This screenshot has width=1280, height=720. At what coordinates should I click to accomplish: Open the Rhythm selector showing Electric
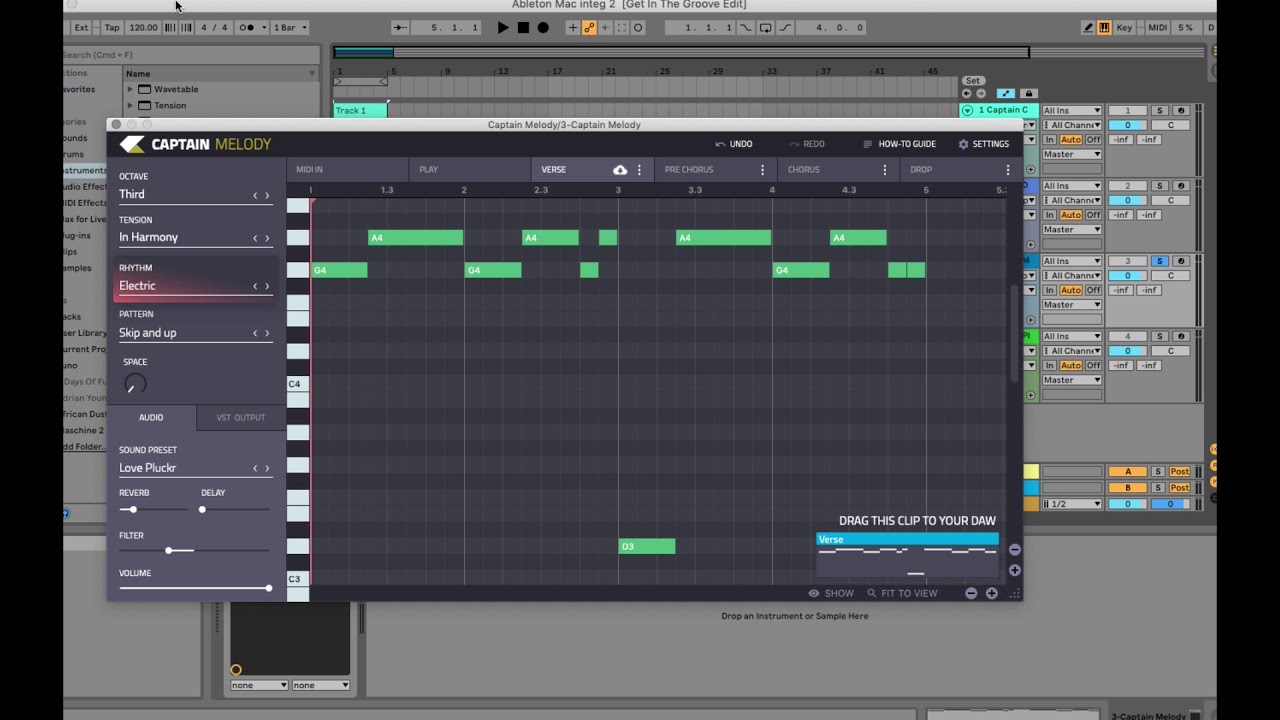coord(195,286)
